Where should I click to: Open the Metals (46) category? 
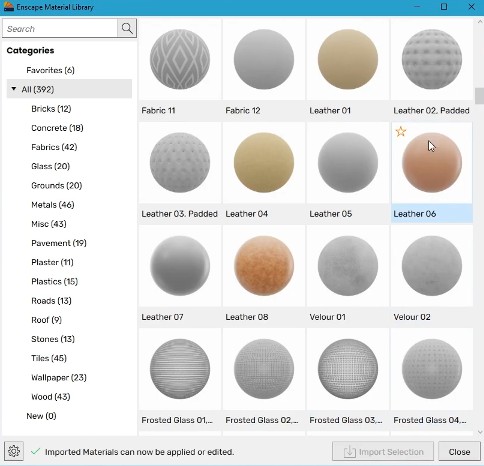tap(53, 205)
